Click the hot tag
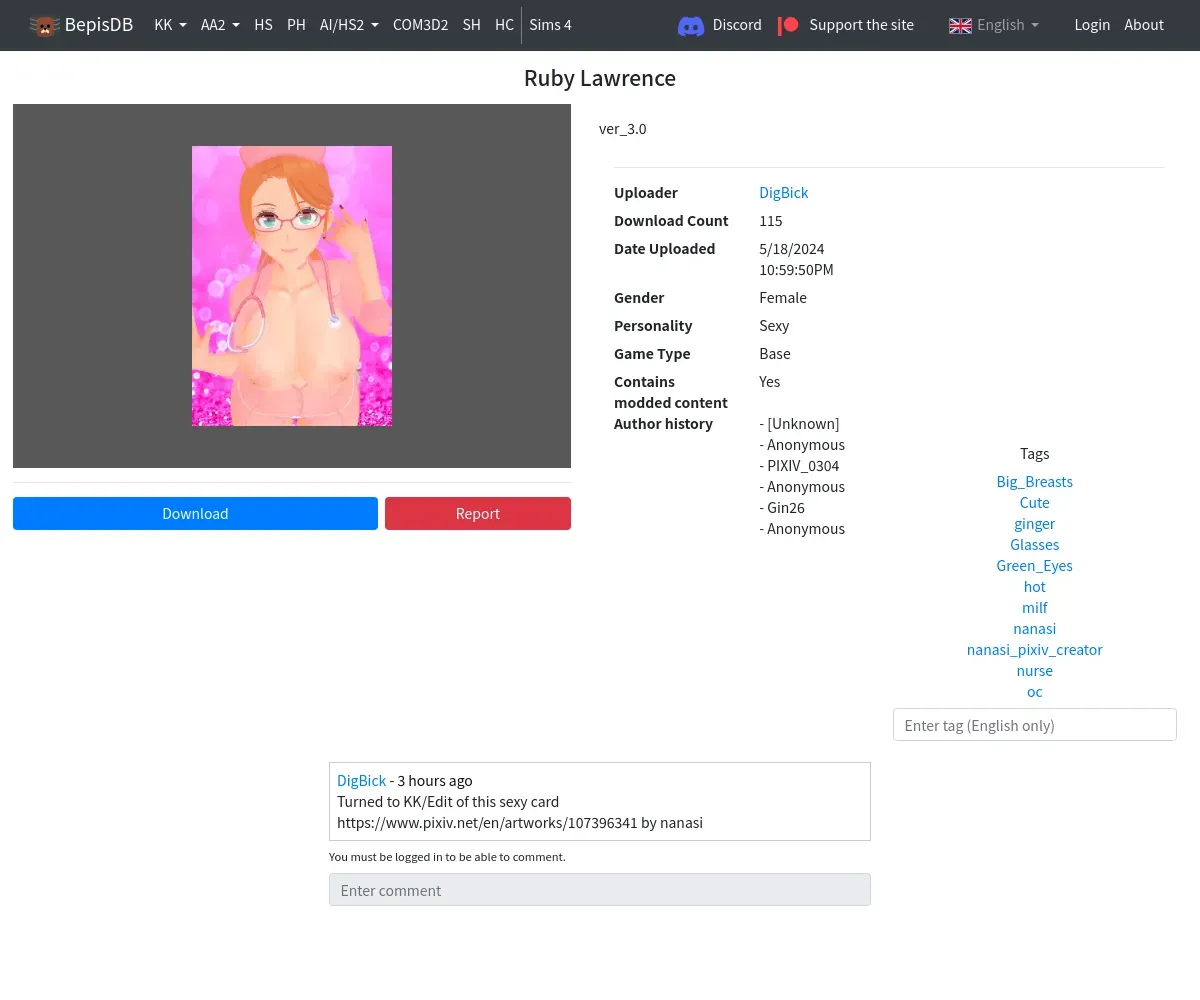Viewport: 1200px width, 1000px height. [1034, 586]
